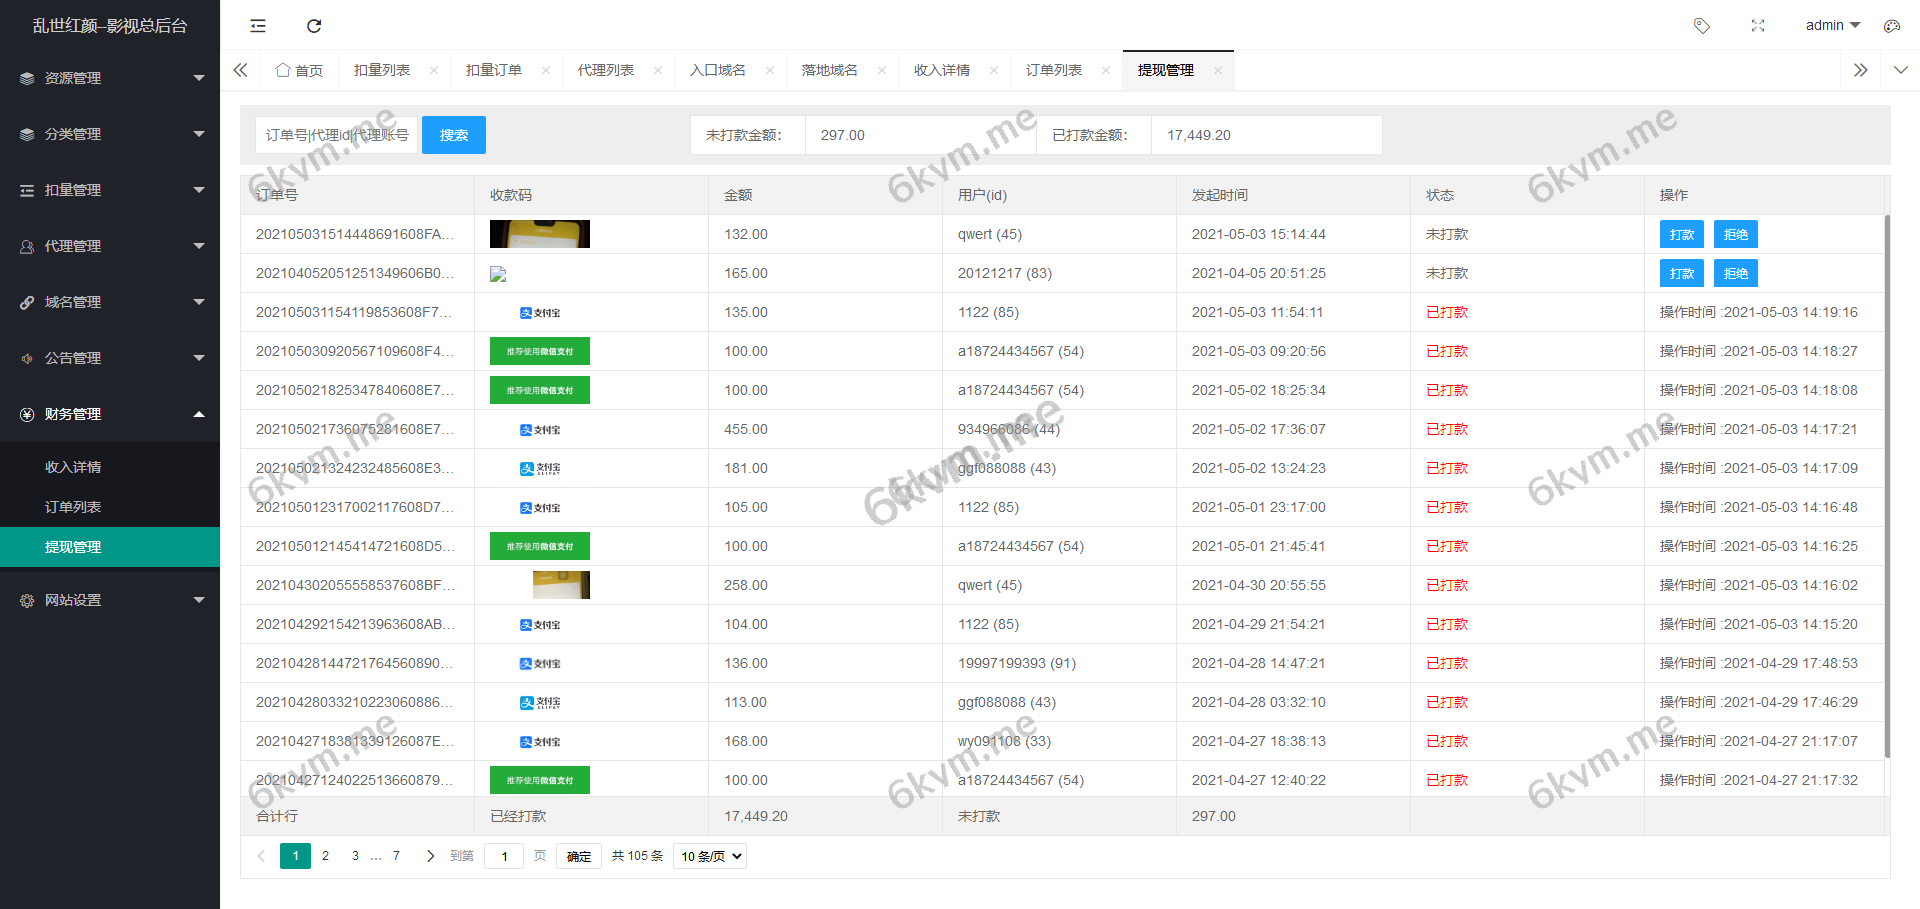The image size is (1920, 909).
Task: Select the 资源管理 sidebar icon
Action: 26,77
